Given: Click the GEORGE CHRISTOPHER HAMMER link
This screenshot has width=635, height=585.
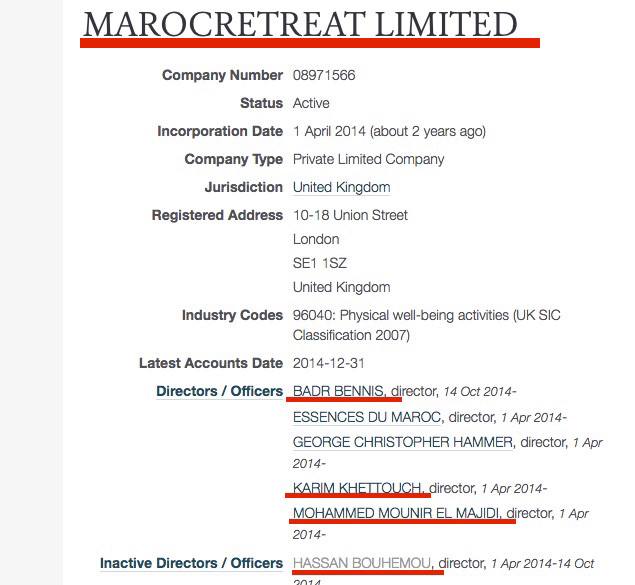Looking at the screenshot, I should point(402,441).
